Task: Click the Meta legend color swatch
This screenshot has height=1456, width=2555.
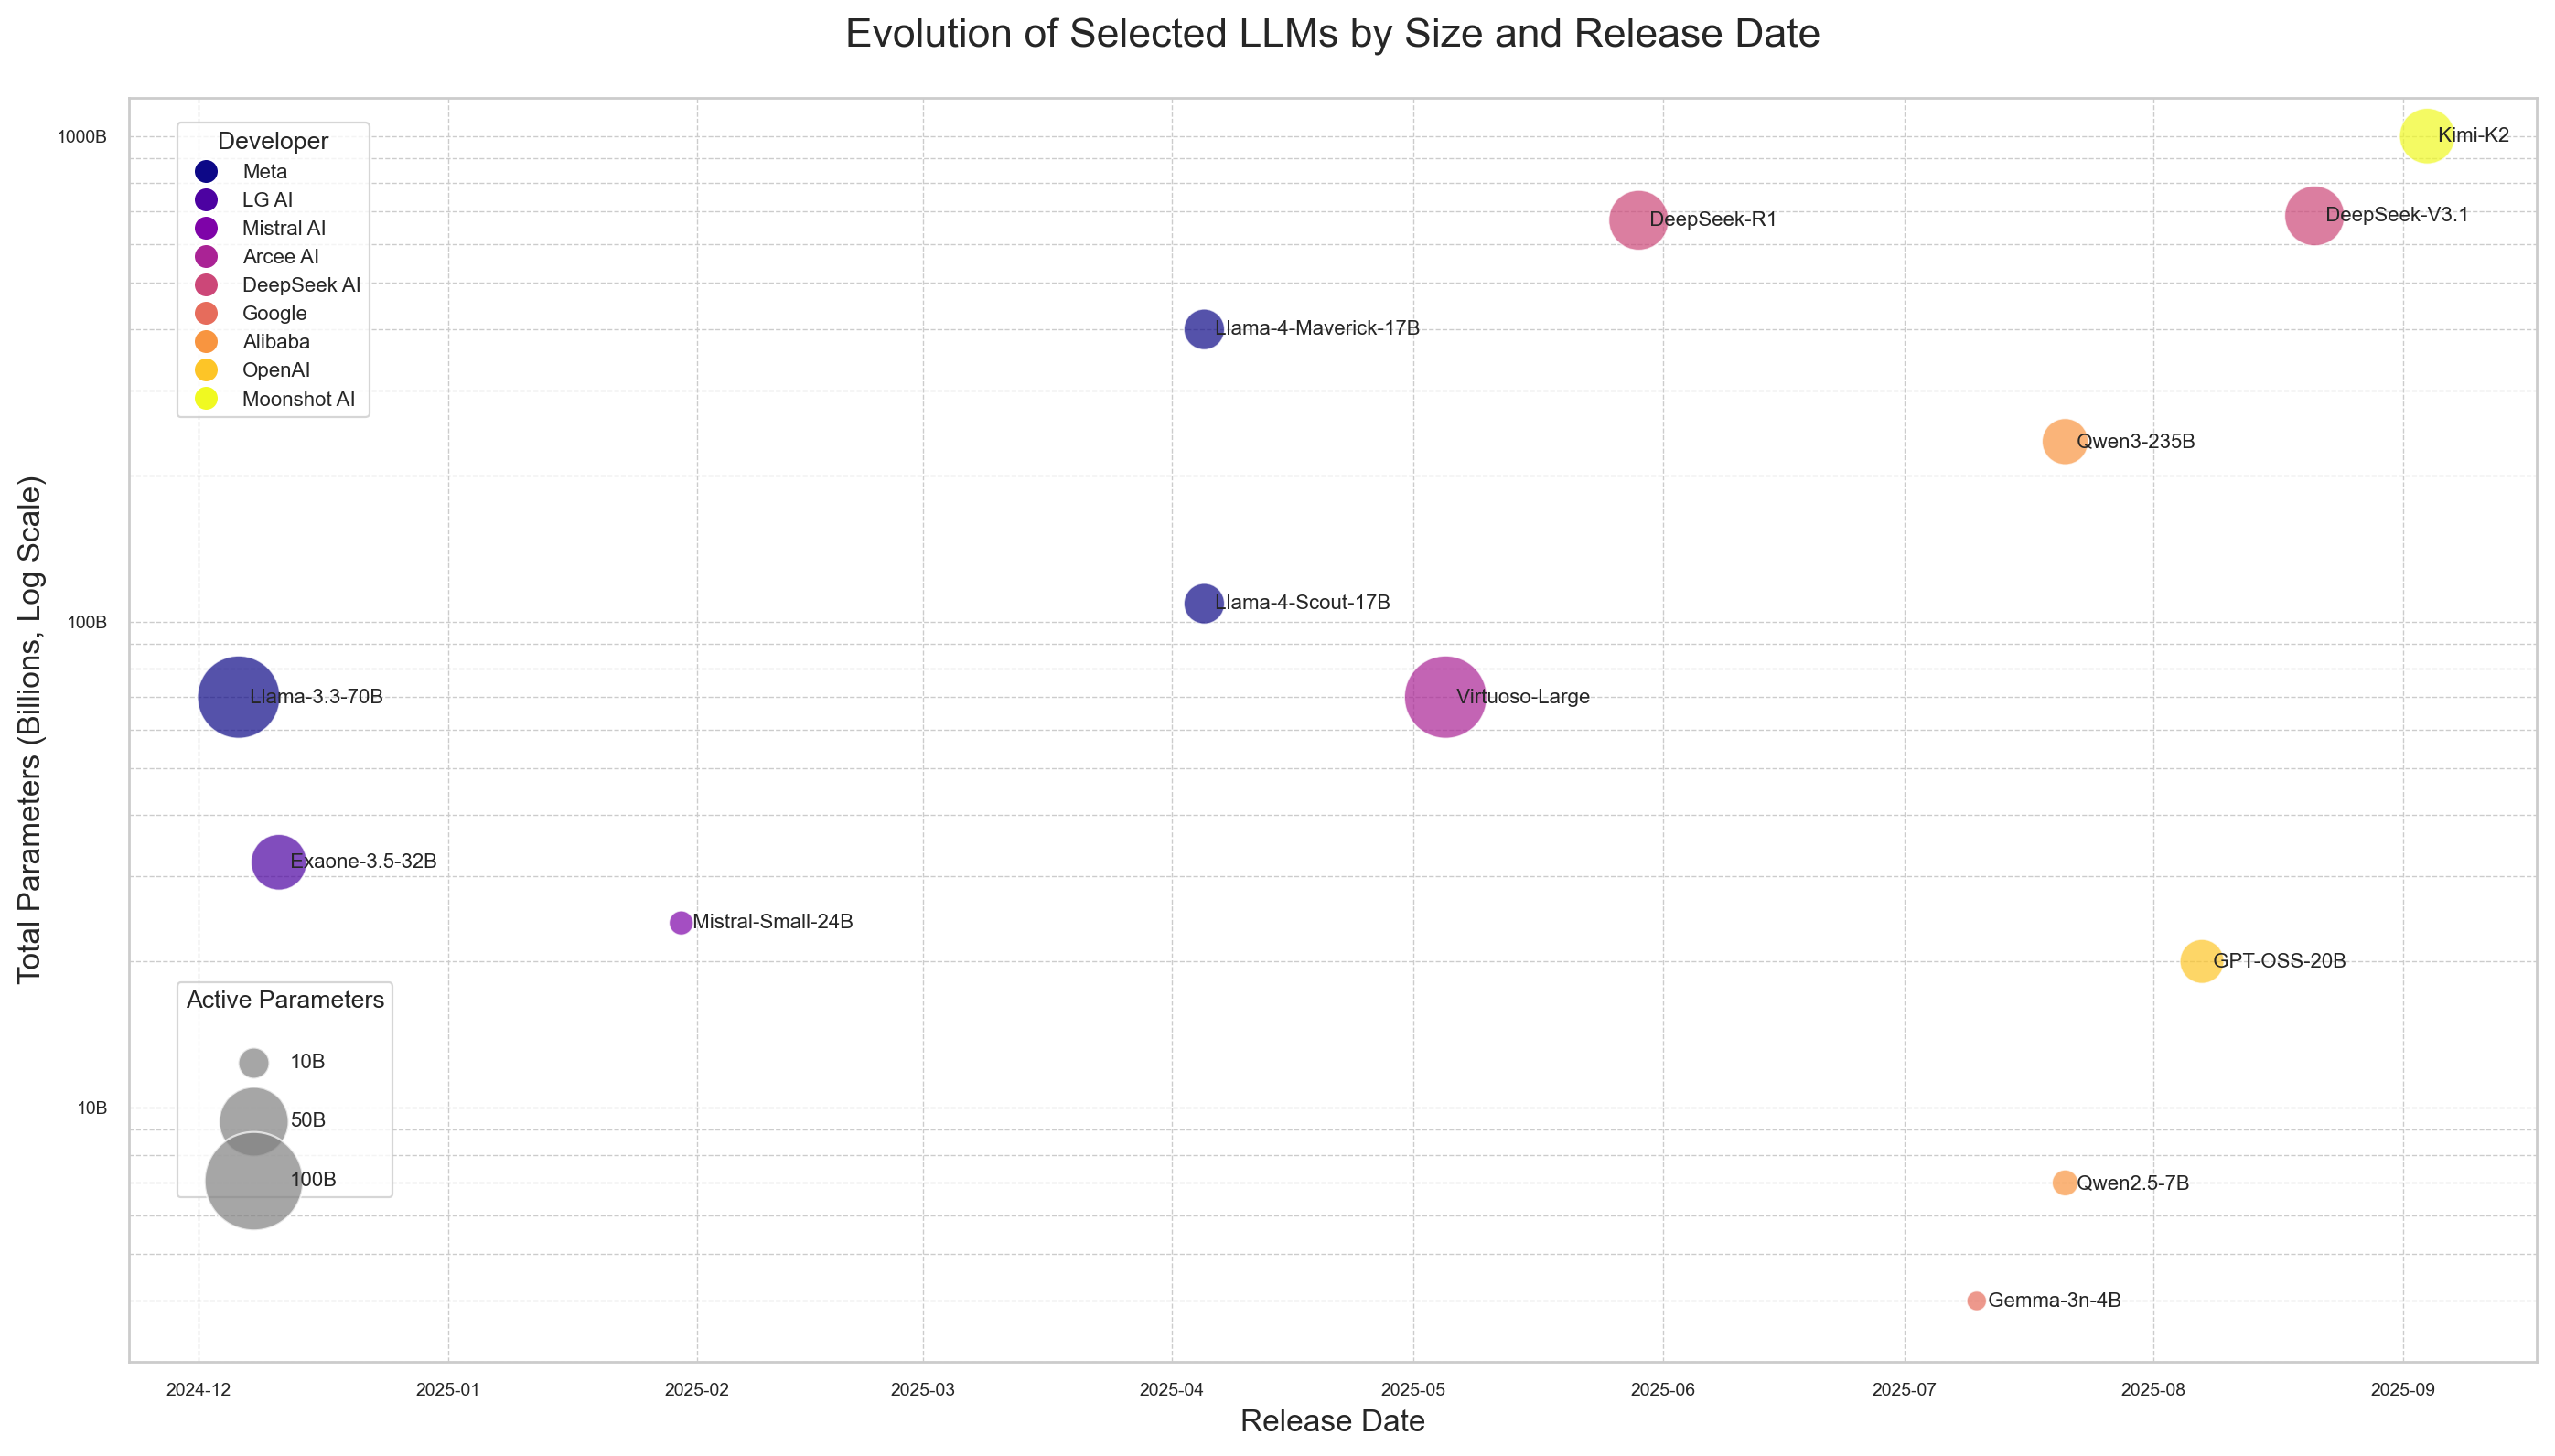Action: tap(206, 172)
